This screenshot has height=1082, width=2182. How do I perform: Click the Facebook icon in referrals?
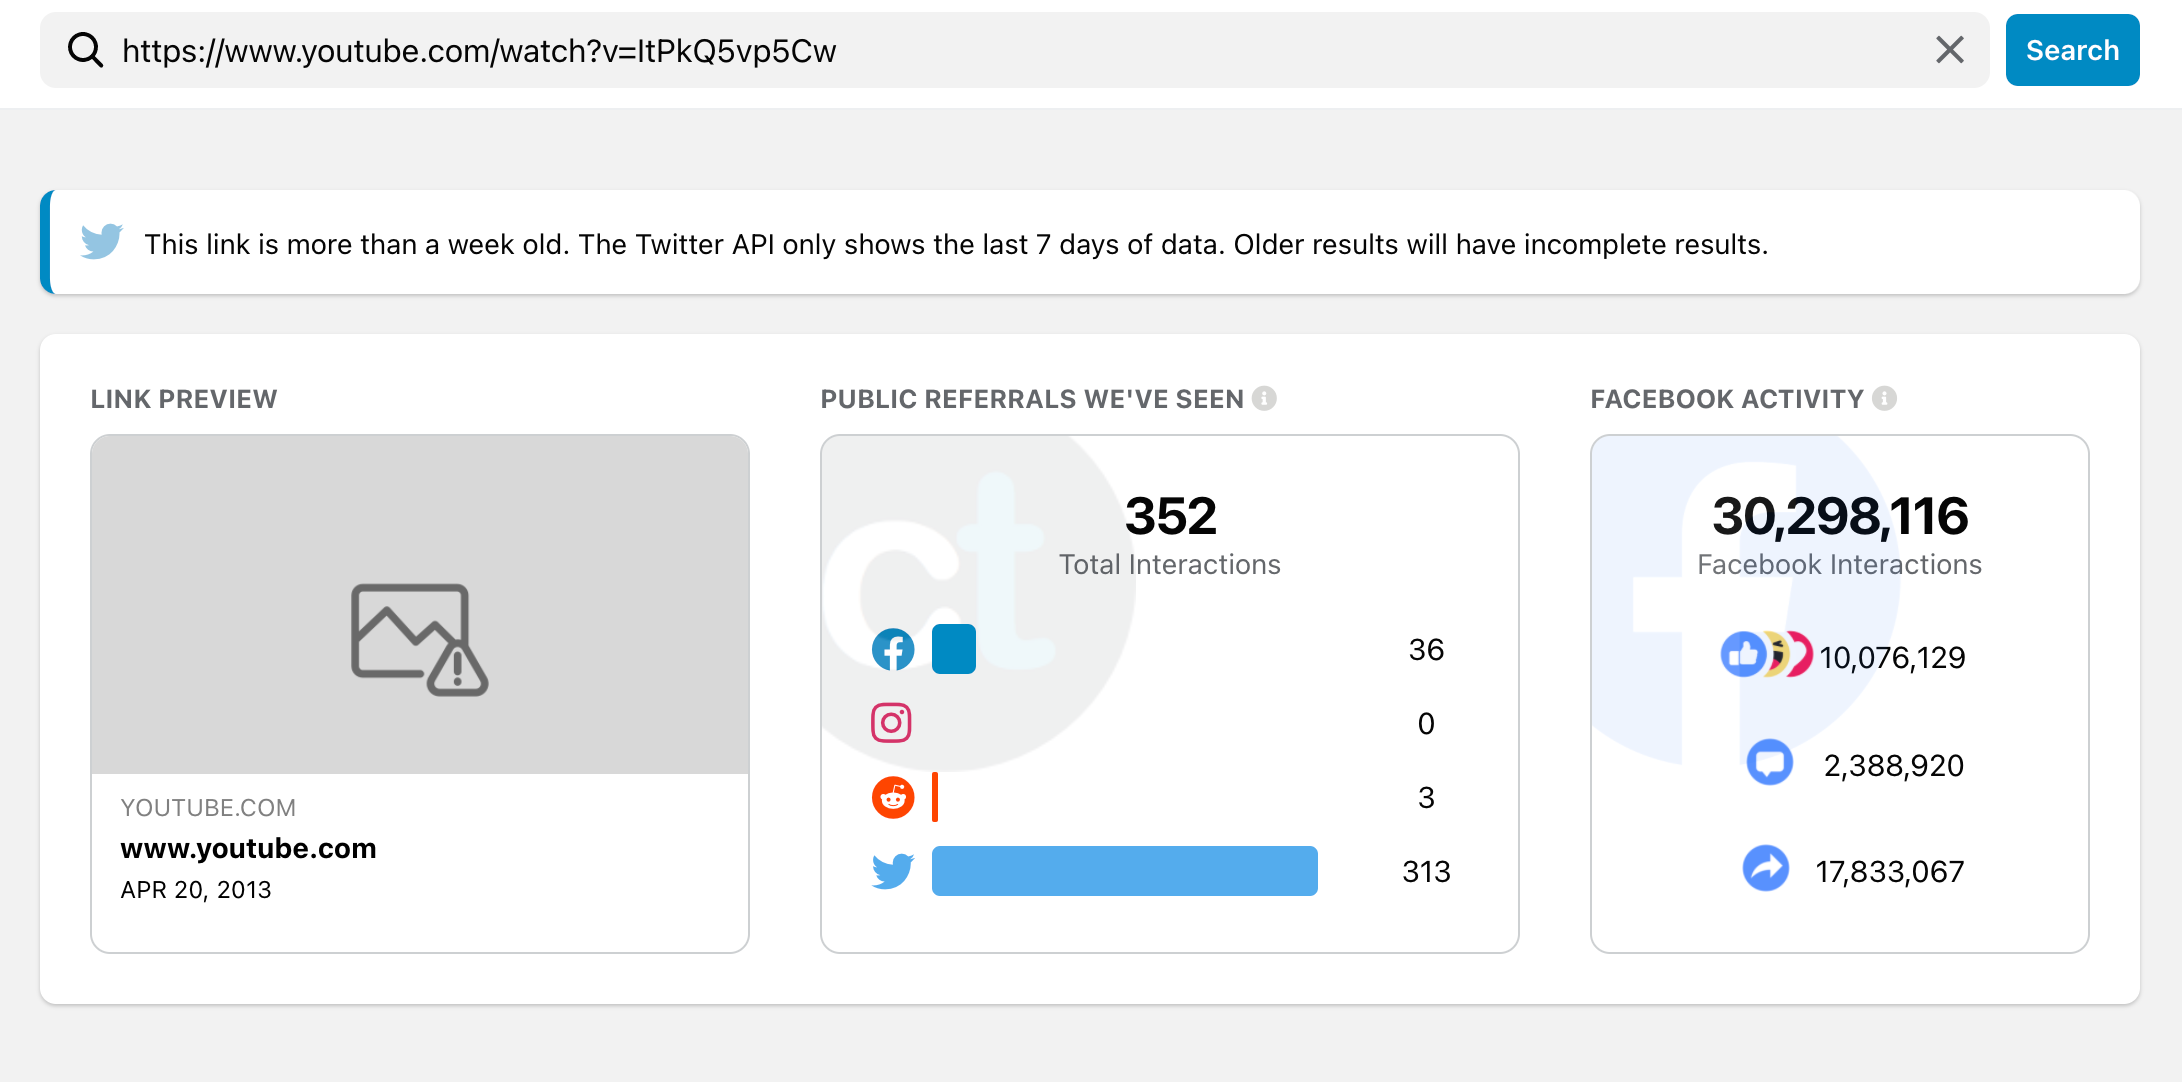(x=892, y=650)
